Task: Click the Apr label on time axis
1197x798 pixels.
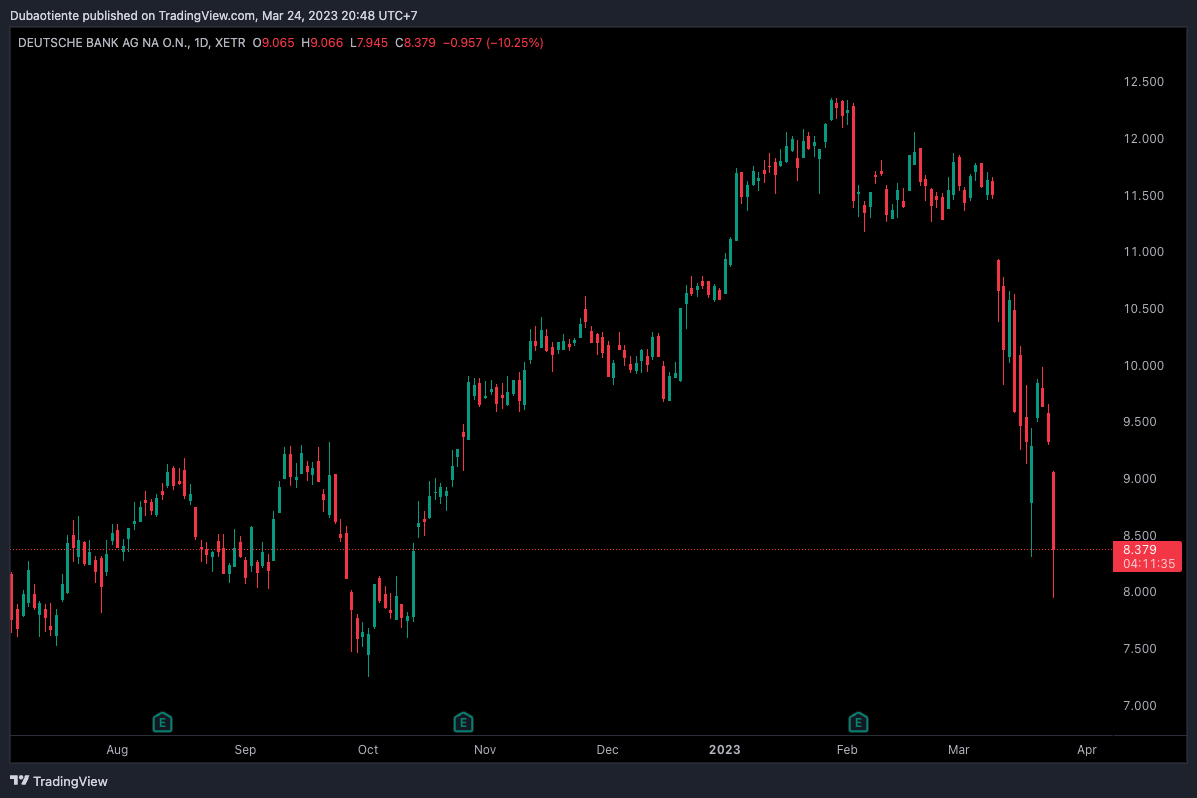Action: coord(1087,750)
